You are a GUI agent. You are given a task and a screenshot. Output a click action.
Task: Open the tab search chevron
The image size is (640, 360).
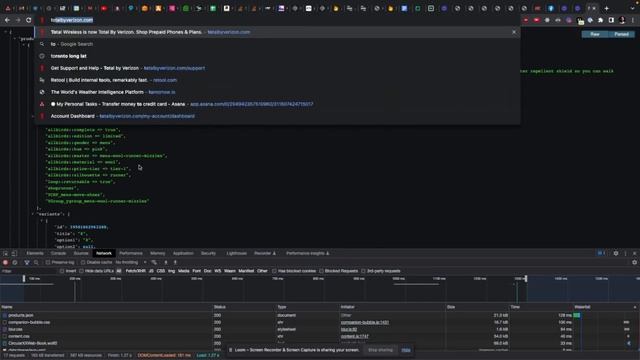click(x=632, y=8)
